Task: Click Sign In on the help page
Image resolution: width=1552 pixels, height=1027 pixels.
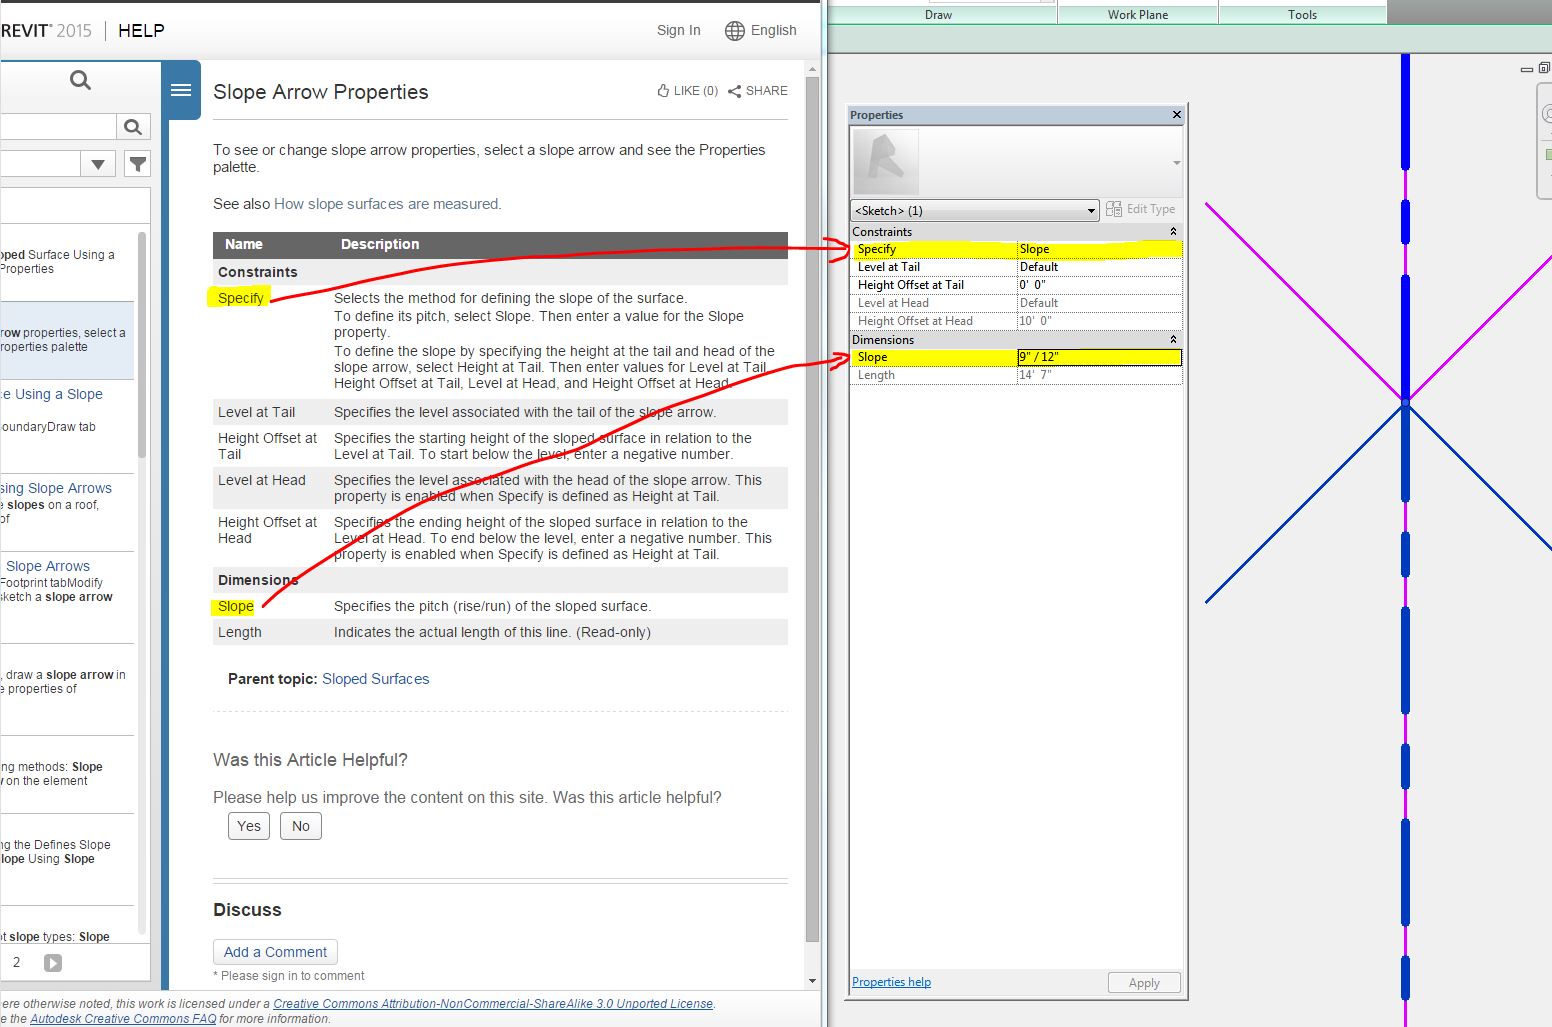Action: tap(678, 30)
